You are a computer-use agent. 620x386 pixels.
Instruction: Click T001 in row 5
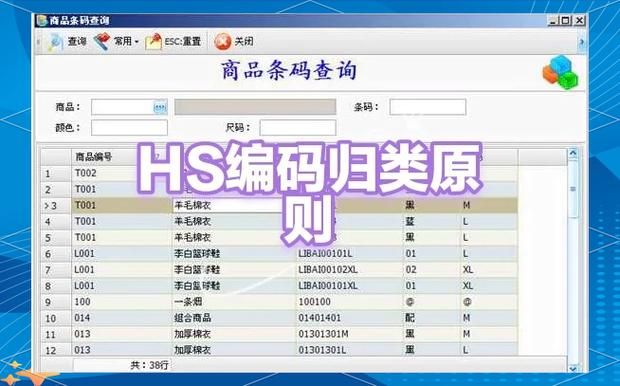pos(85,237)
